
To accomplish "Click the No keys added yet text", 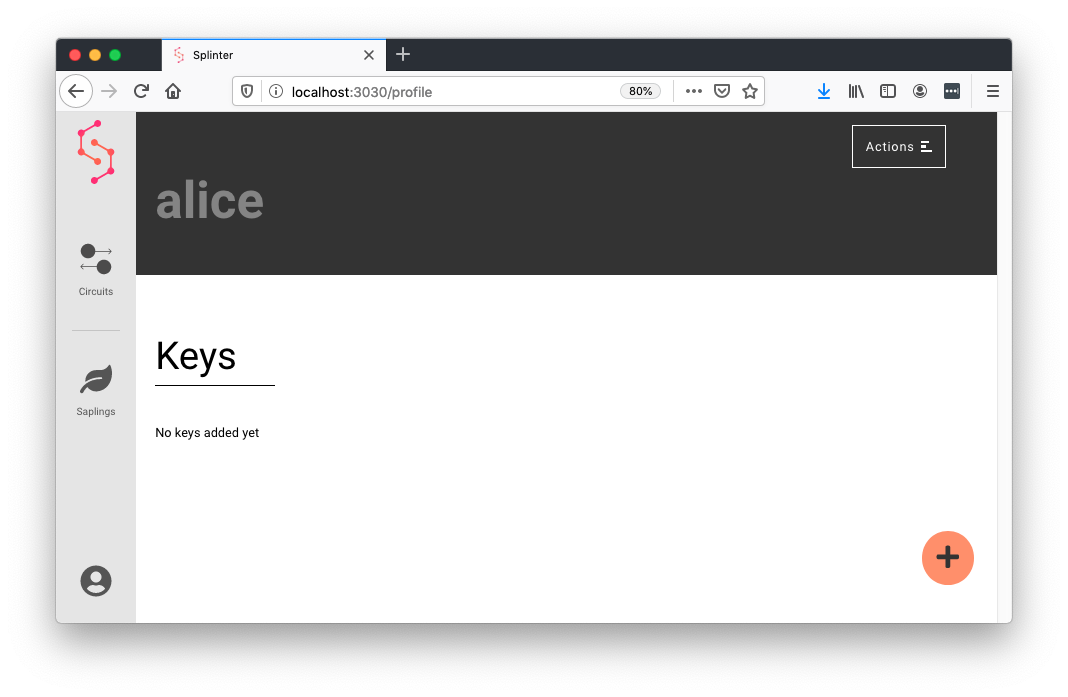I will (x=207, y=433).
